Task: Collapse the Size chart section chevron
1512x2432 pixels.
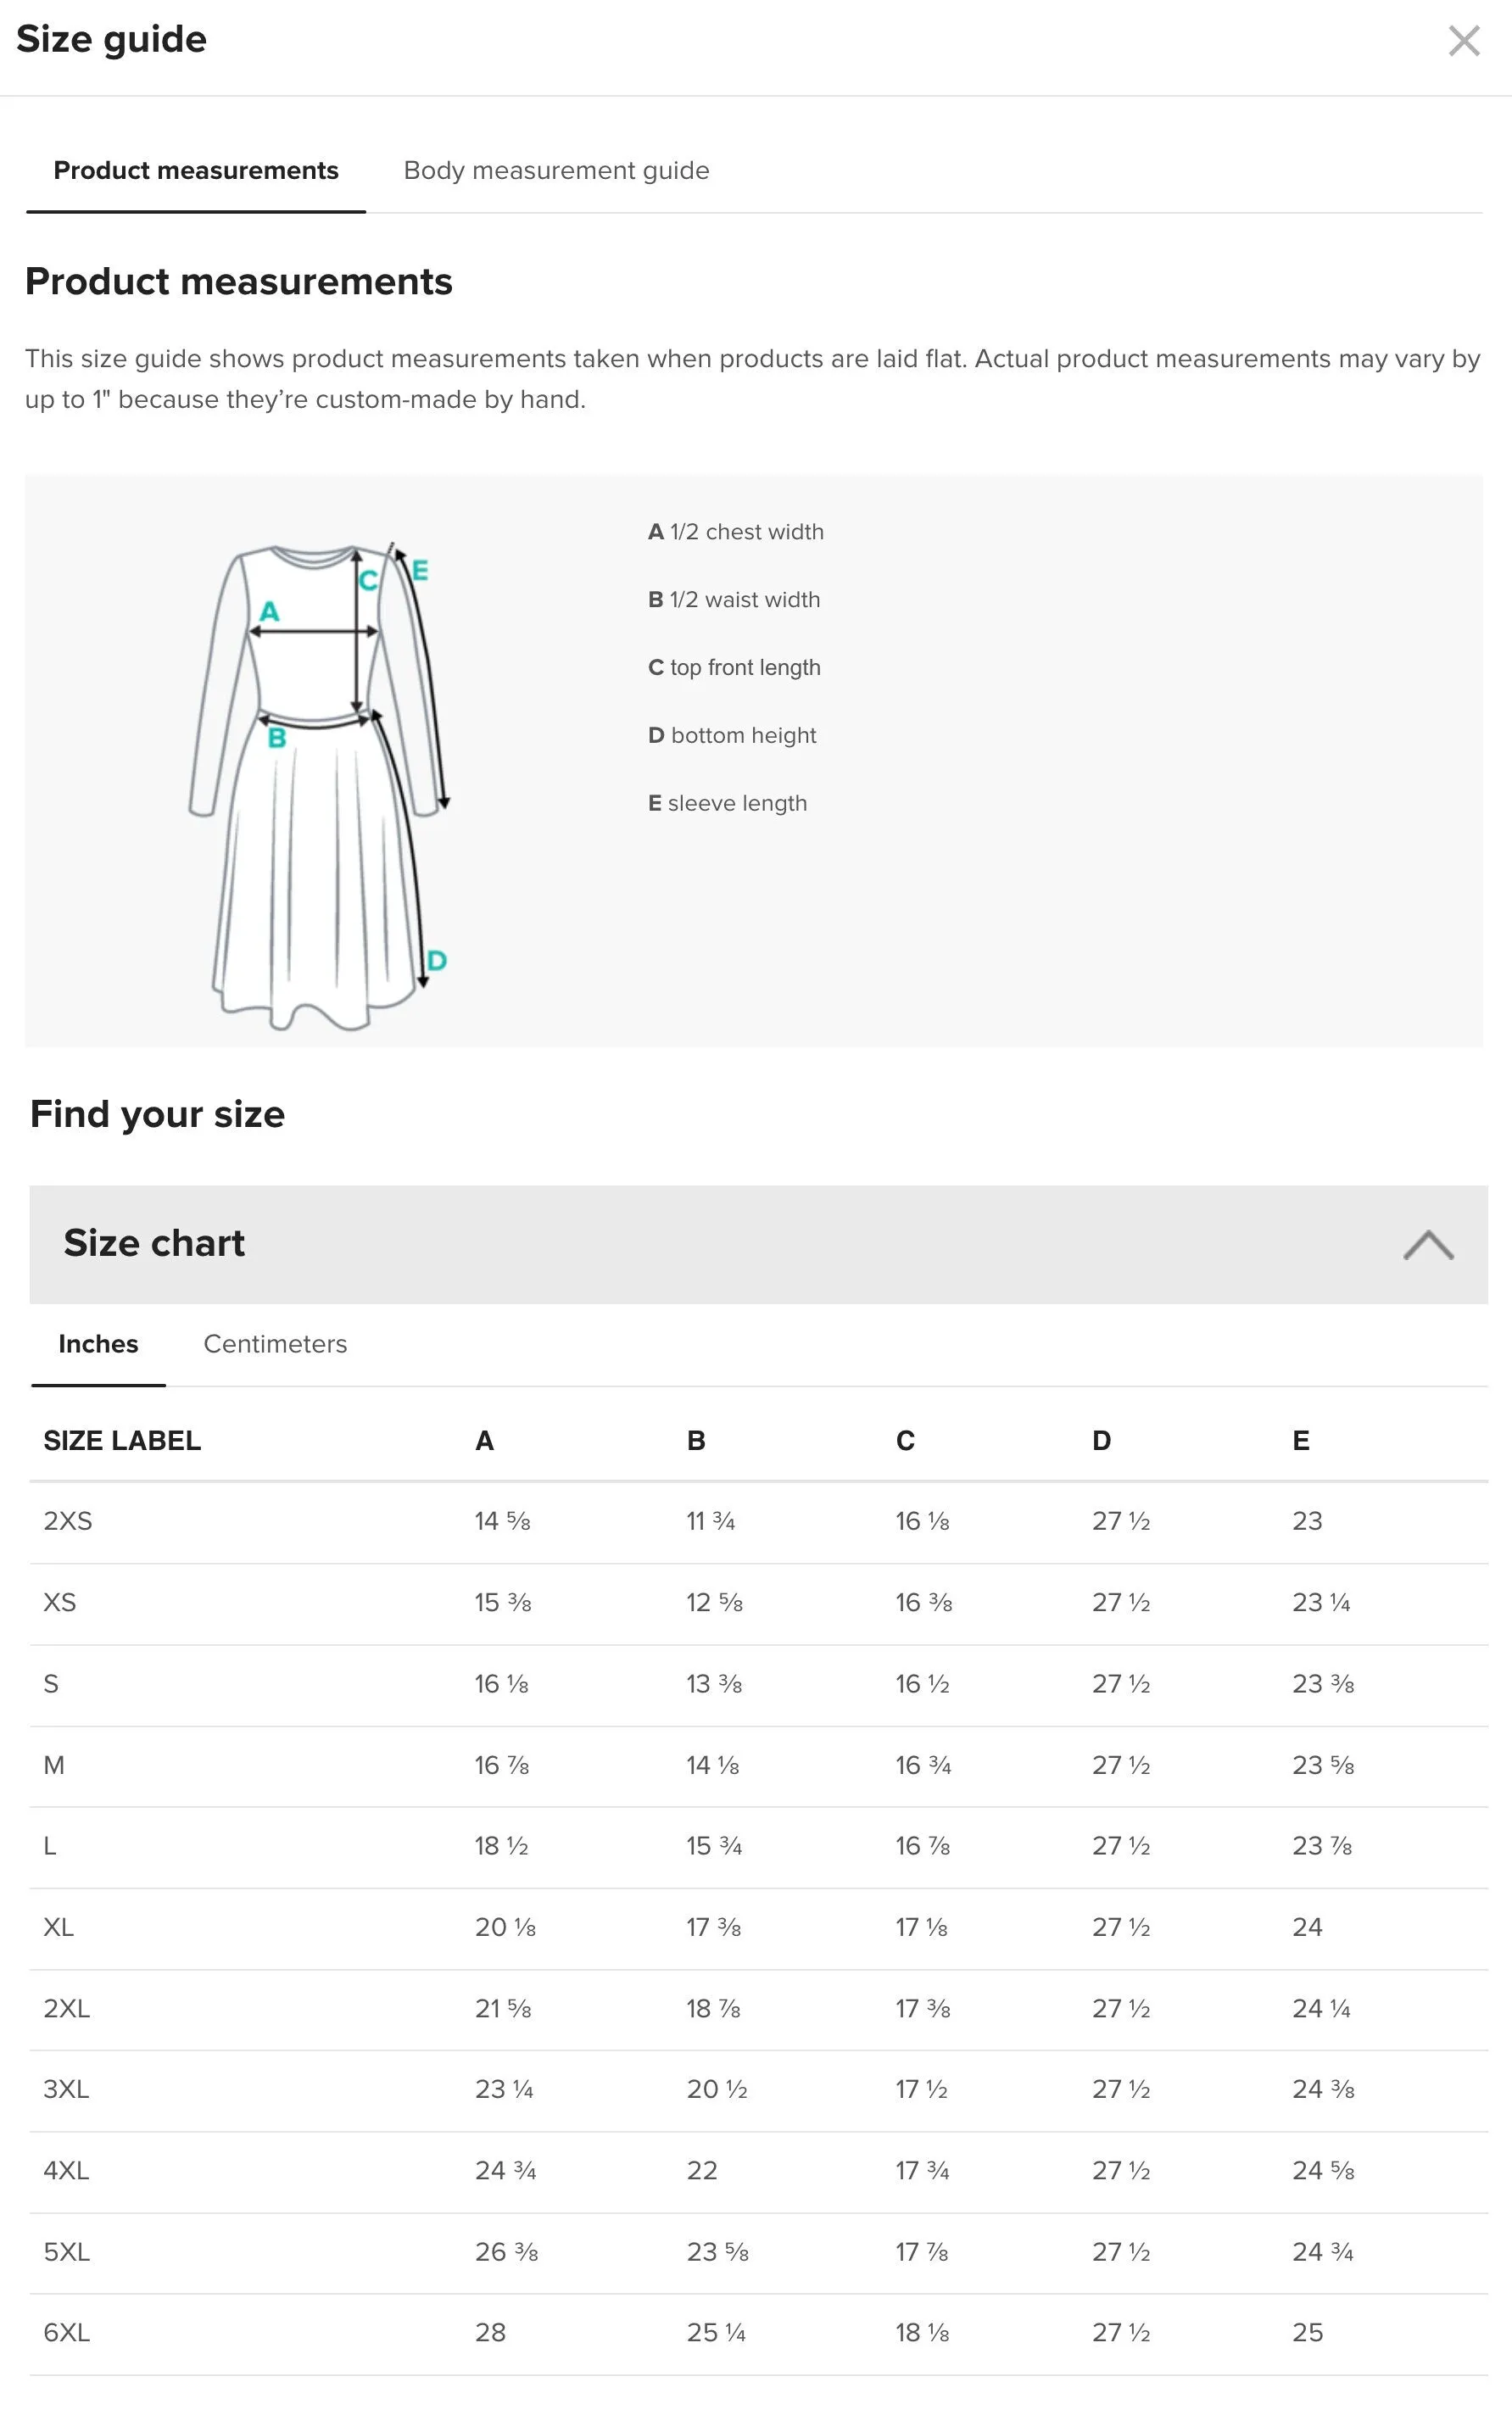Action: pos(1428,1244)
